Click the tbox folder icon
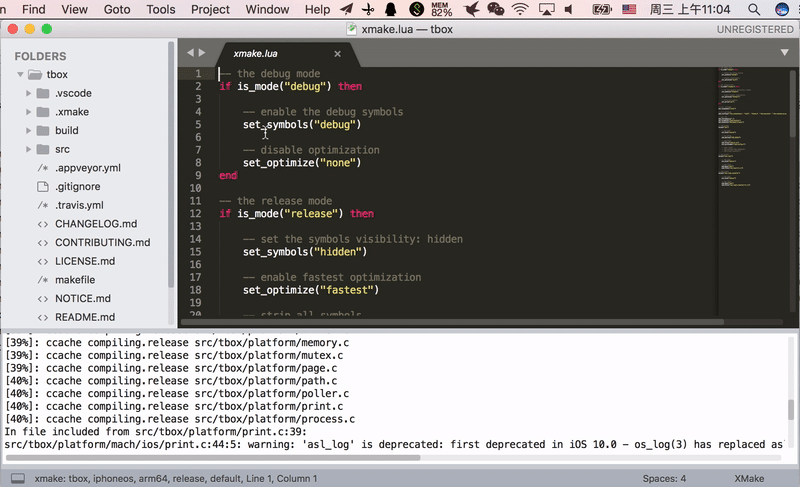This screenshot has height=487, width=800. pyautogui.click(x=35, y=74)
